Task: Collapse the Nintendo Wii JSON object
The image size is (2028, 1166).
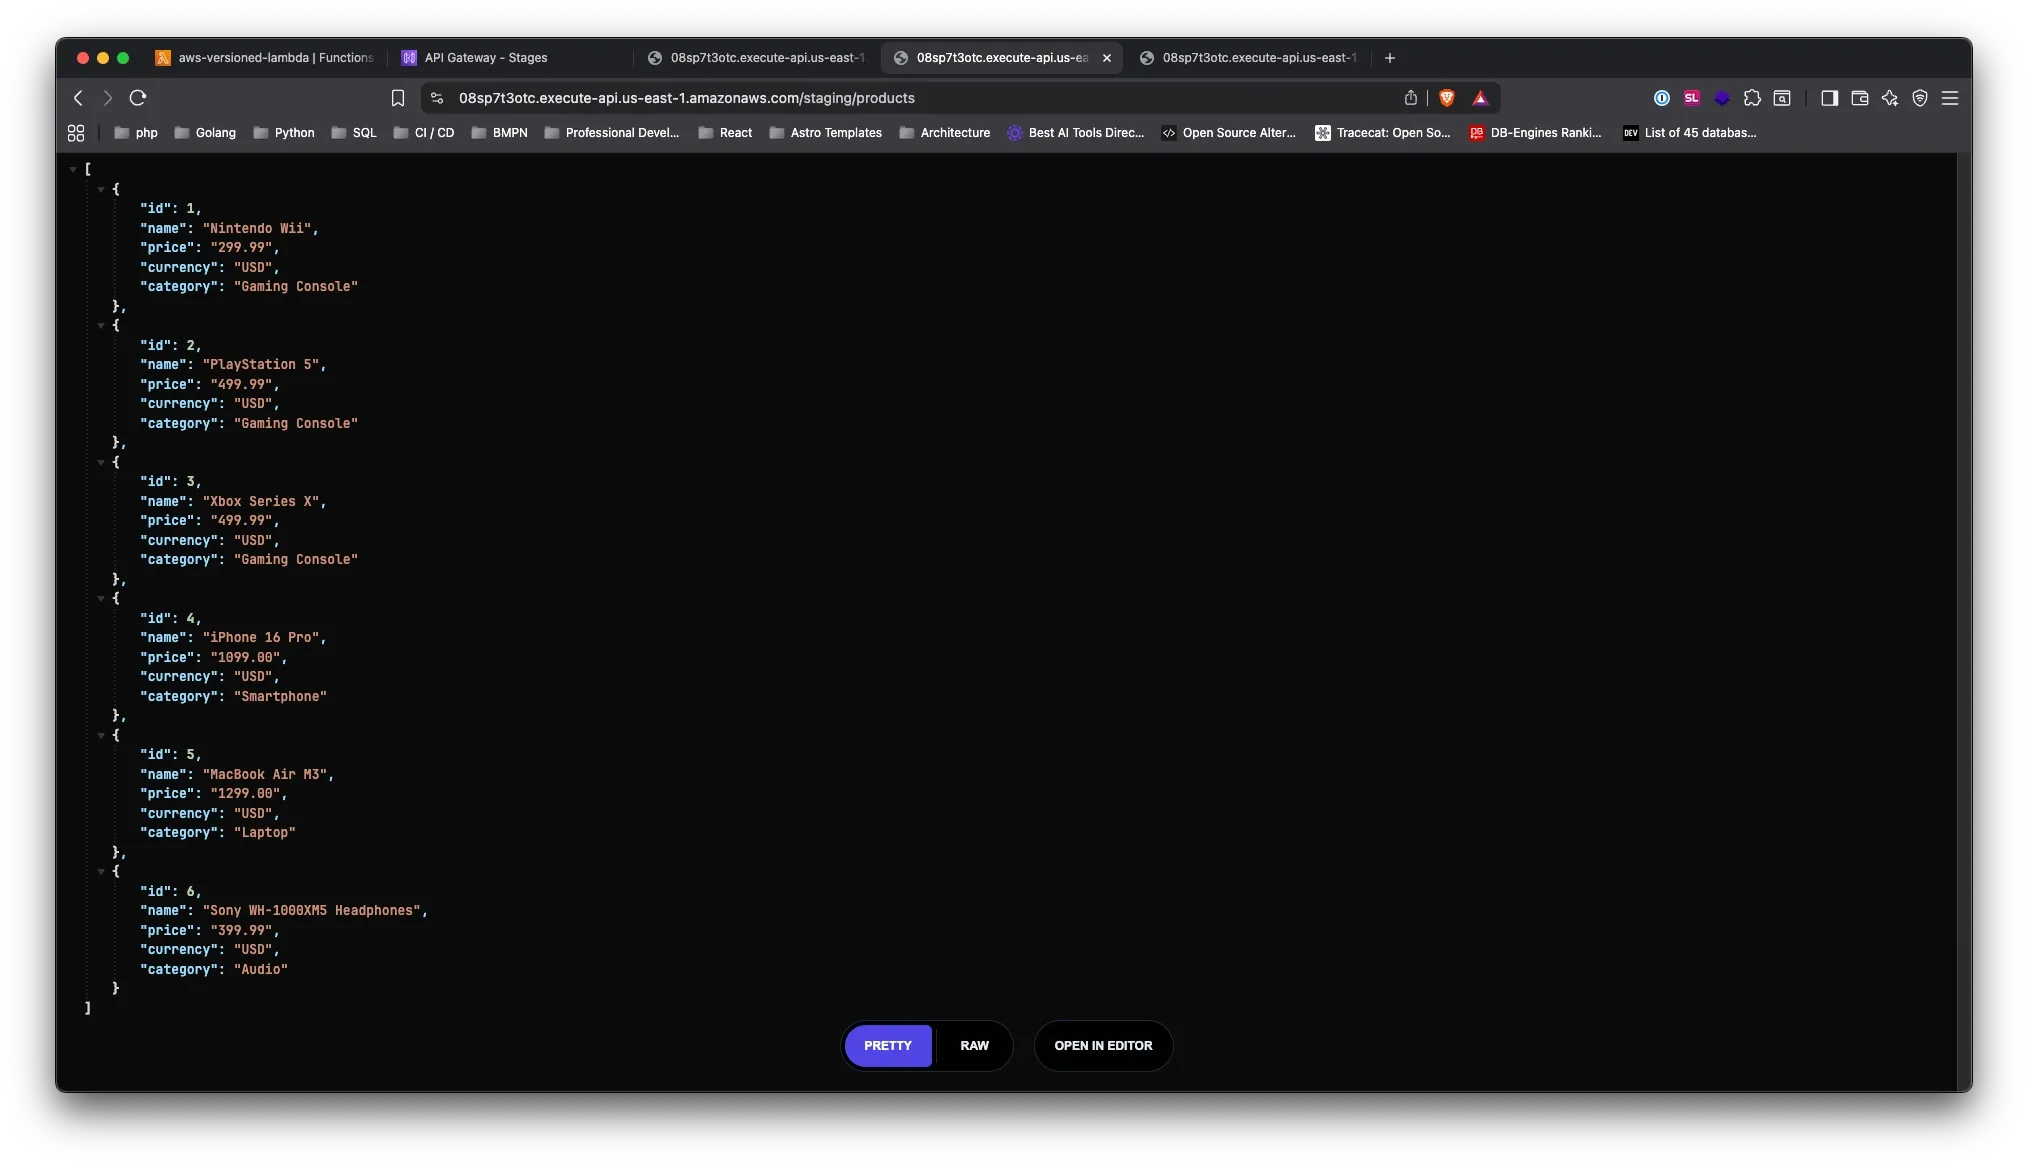Action: point(100,188)
